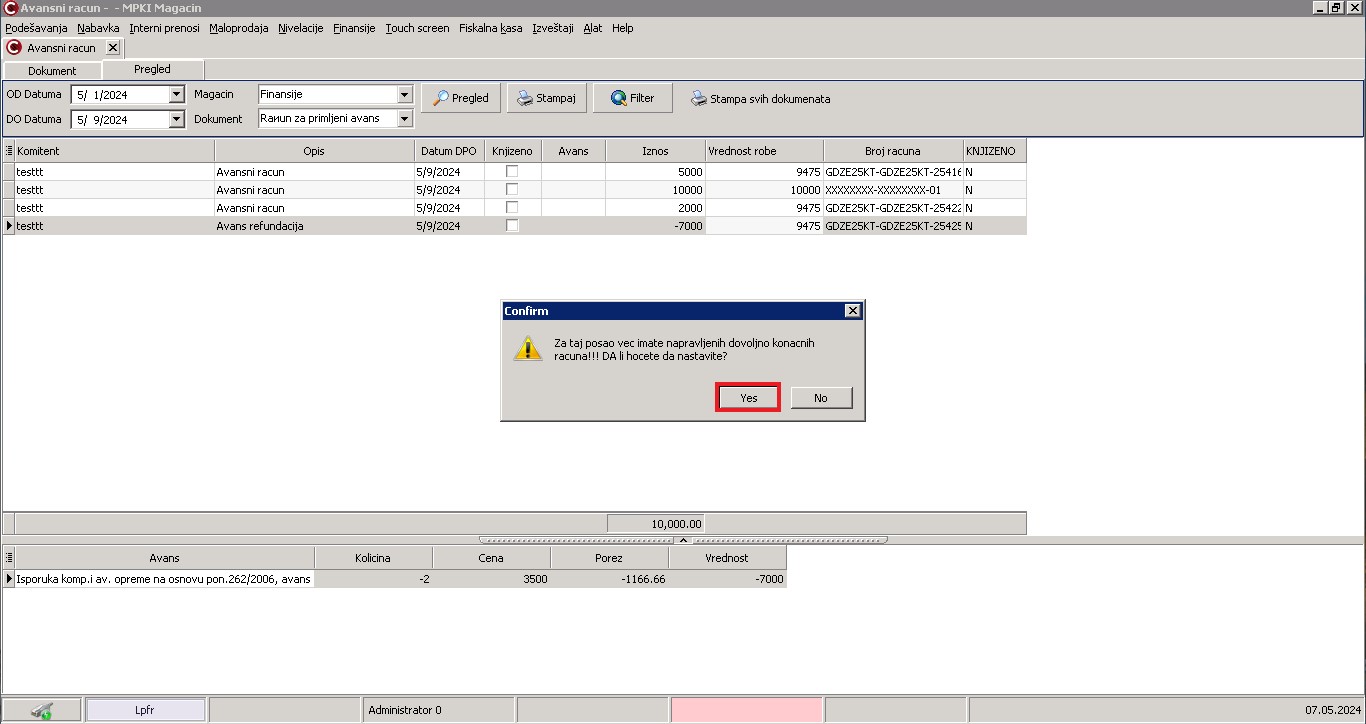Sort by Komitent column header
Screen dimensions: 1366x724
coord(115,151)
